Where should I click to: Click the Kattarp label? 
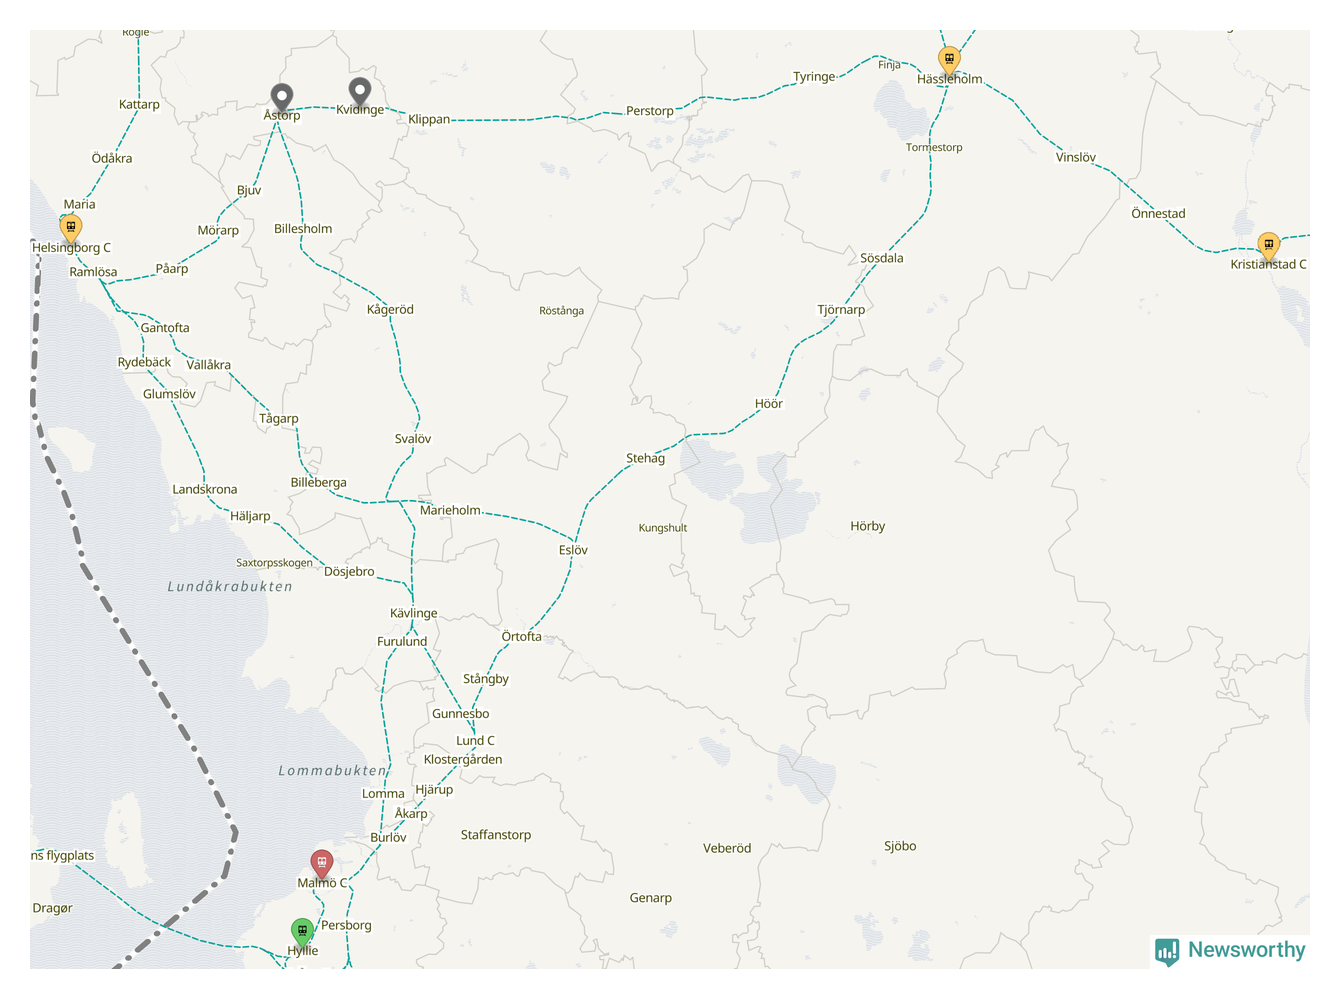139,105
